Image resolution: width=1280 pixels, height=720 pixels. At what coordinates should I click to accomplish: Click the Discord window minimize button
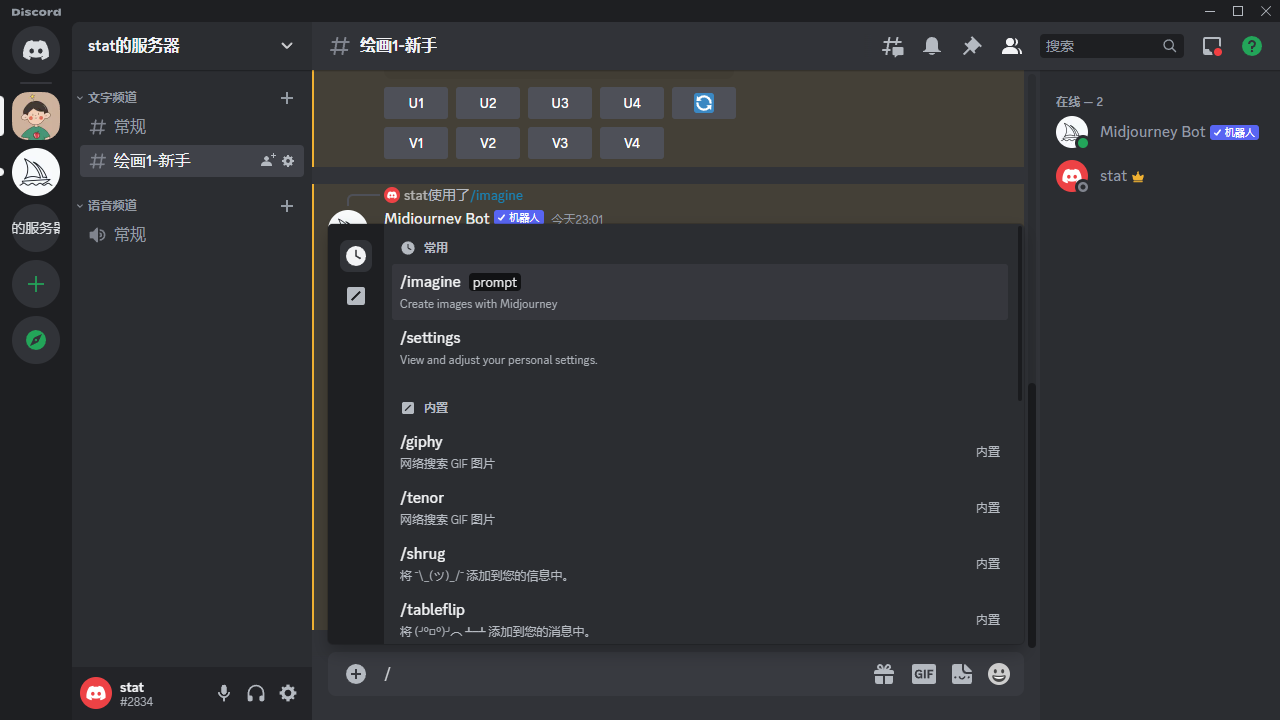pos(1212,11)
